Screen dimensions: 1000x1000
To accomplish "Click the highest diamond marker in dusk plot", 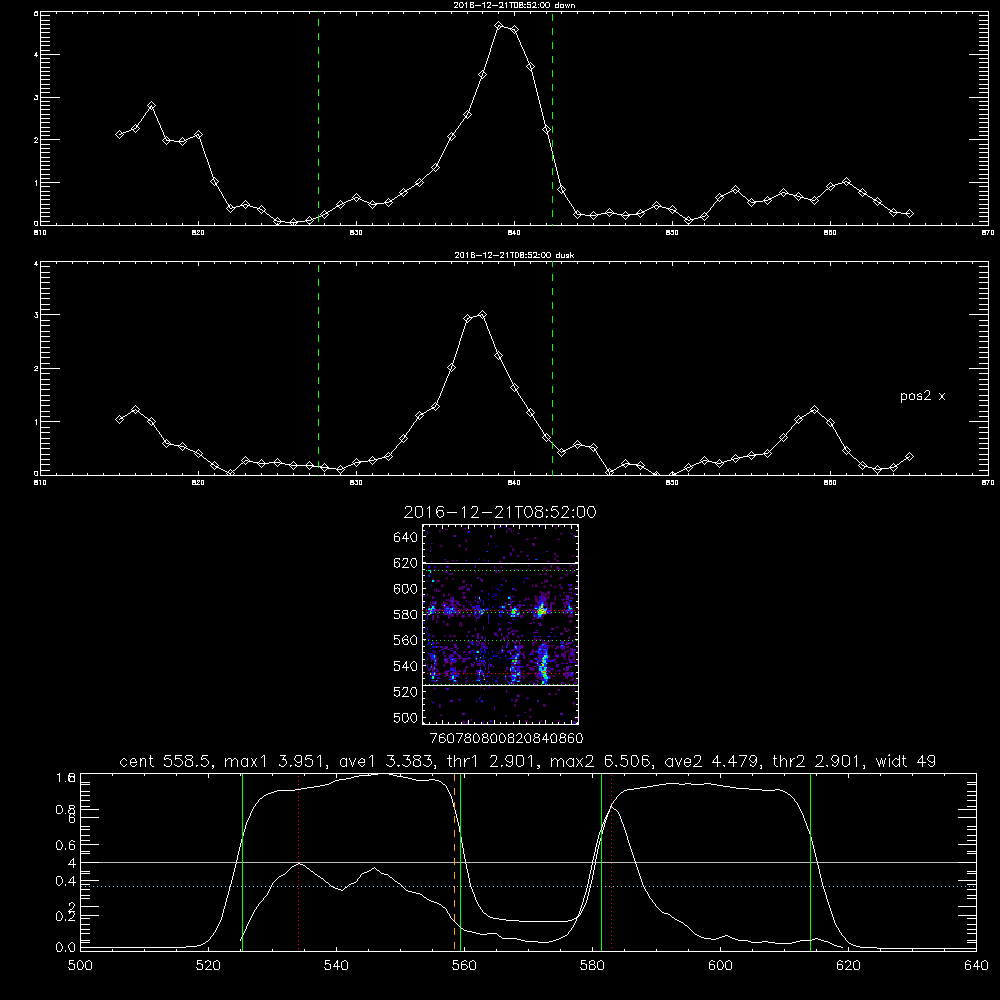I will coord(483,314).
